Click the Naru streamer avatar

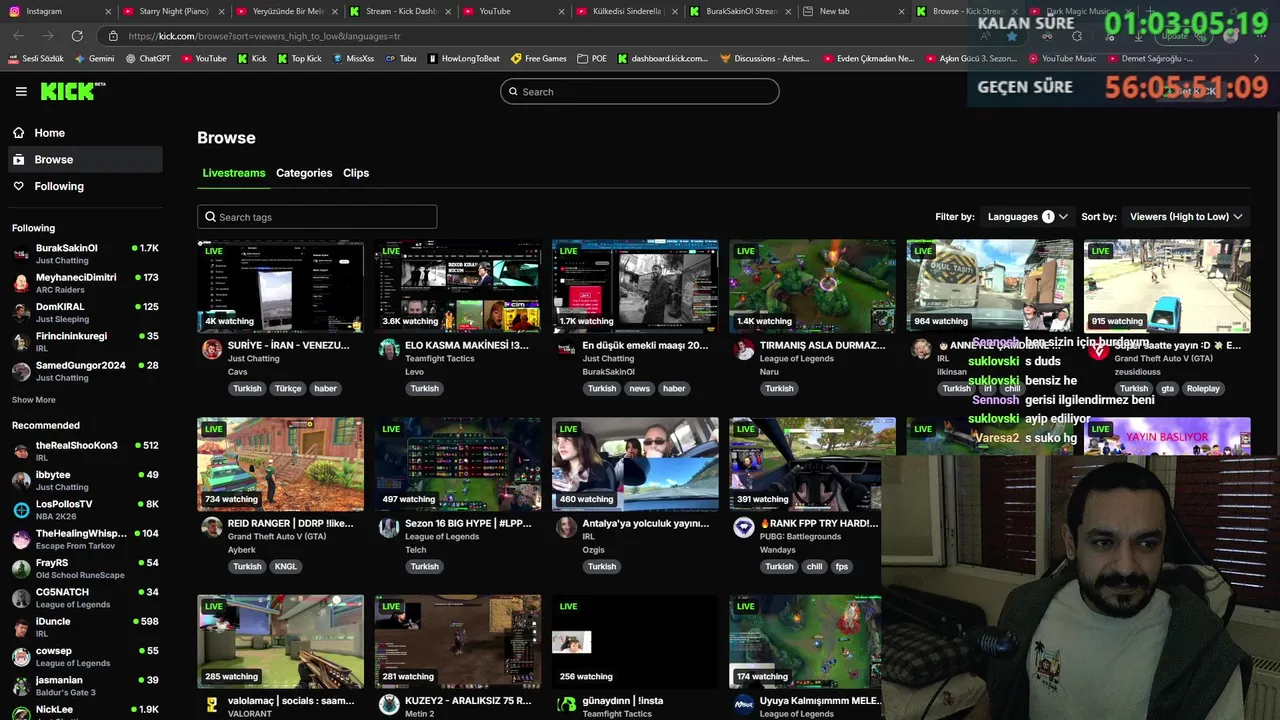744,349
